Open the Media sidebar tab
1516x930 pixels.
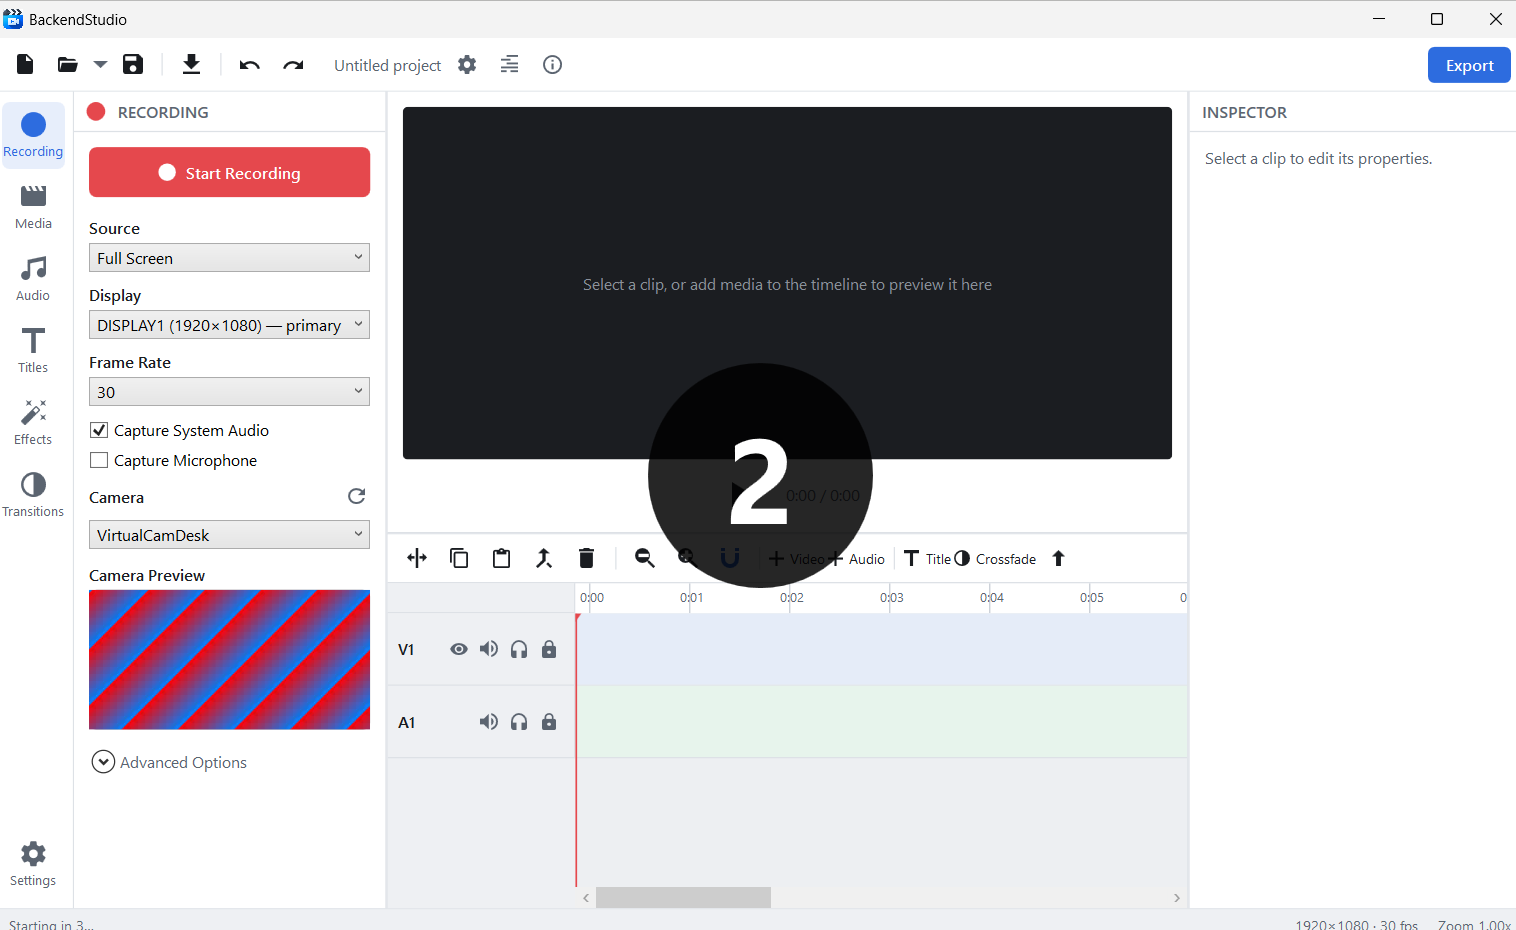(33, 207)
